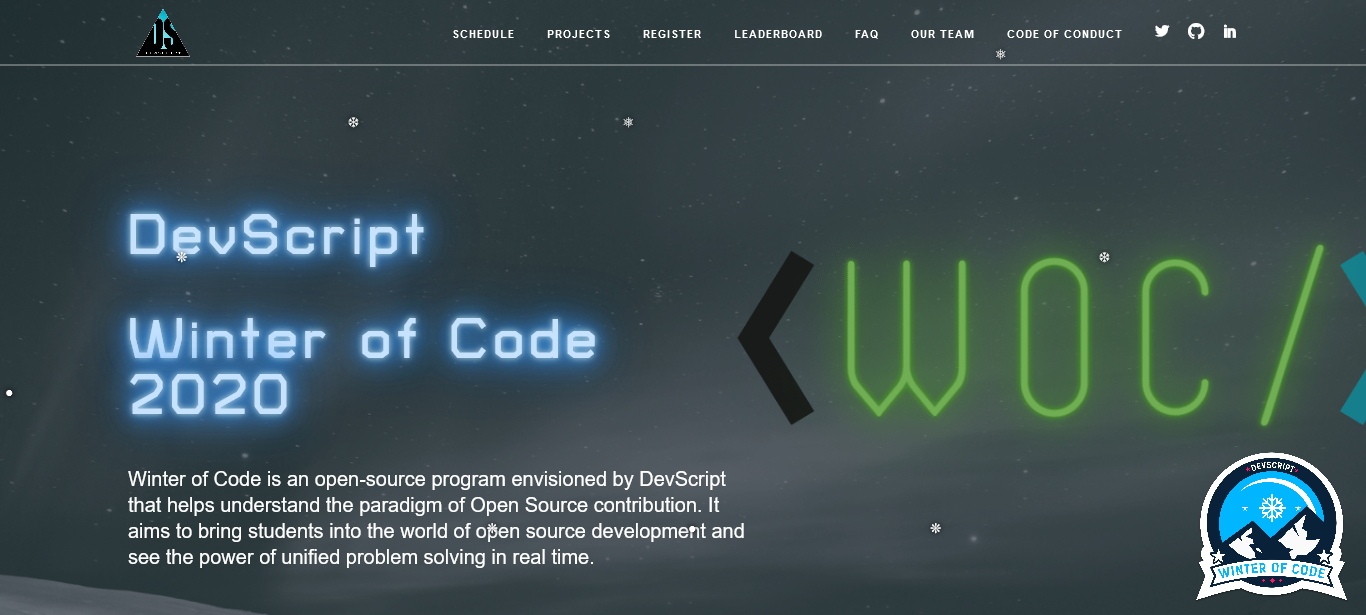Click the Winter of Code 2020 heading
1366x615 pixels.
tap(360, 365)
